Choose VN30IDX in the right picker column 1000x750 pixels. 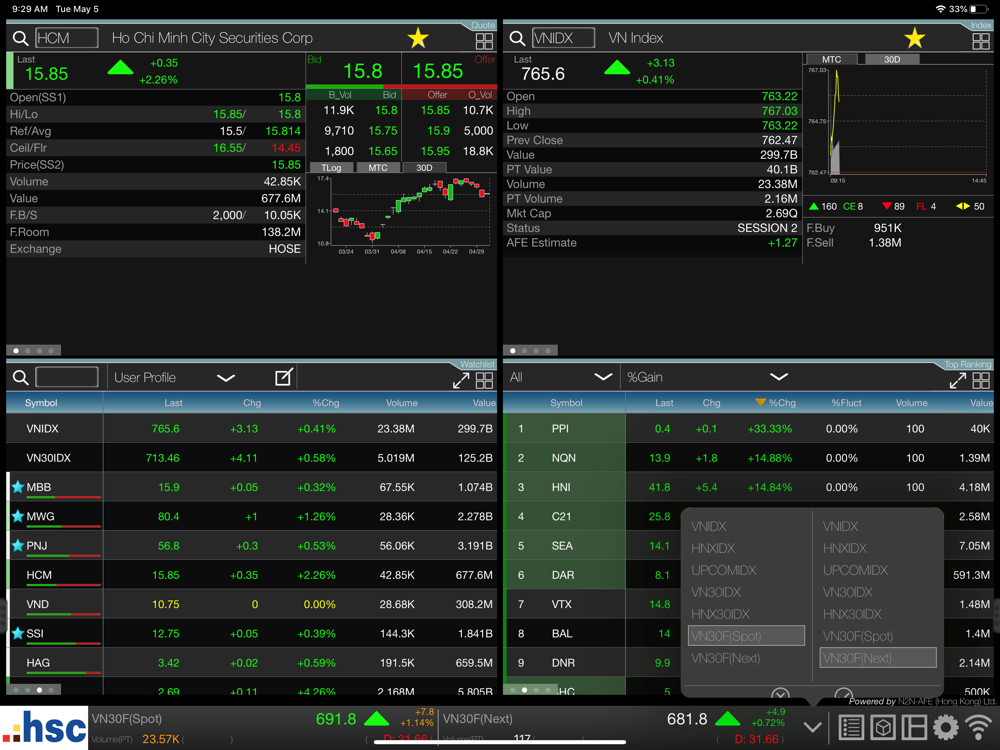848,592
